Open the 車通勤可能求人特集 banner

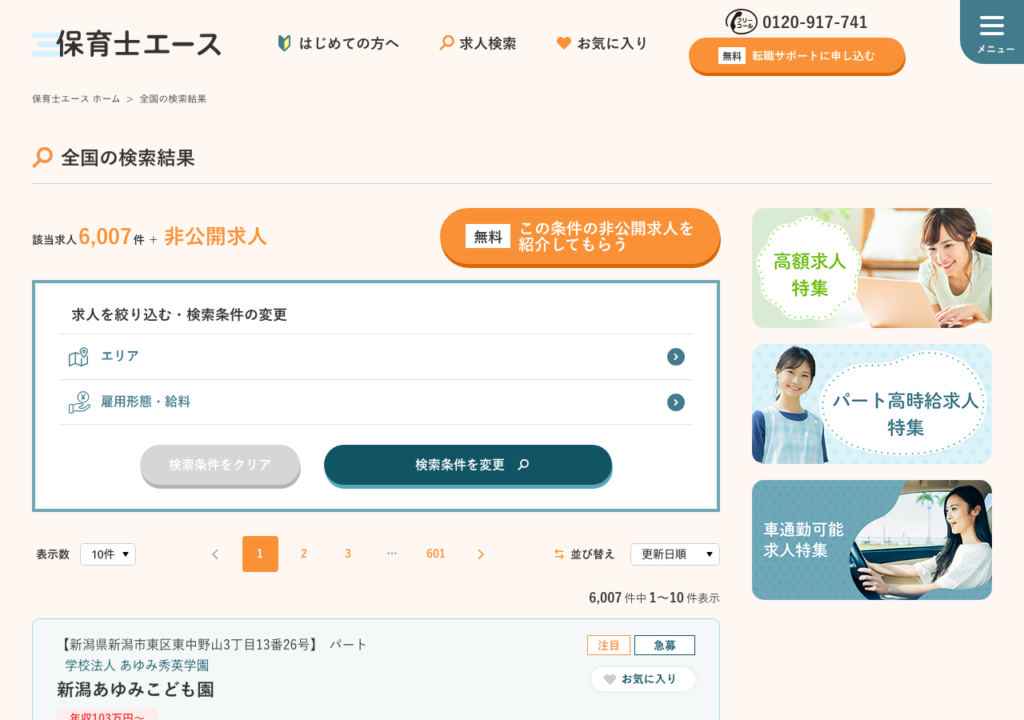872,540
